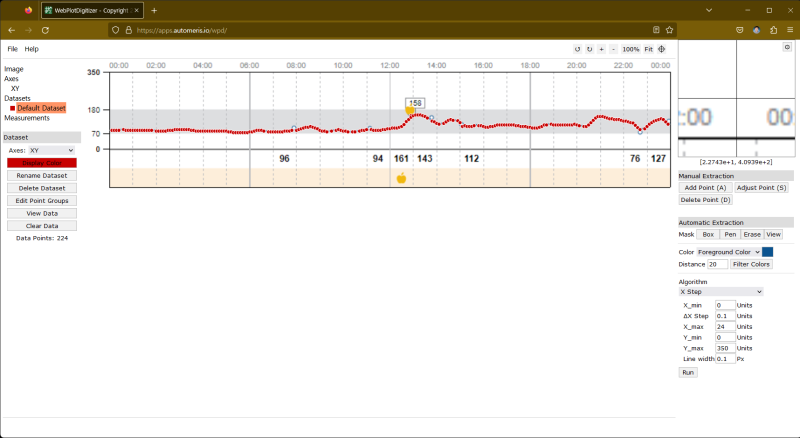Activate Add Point (A) mode

706,188
